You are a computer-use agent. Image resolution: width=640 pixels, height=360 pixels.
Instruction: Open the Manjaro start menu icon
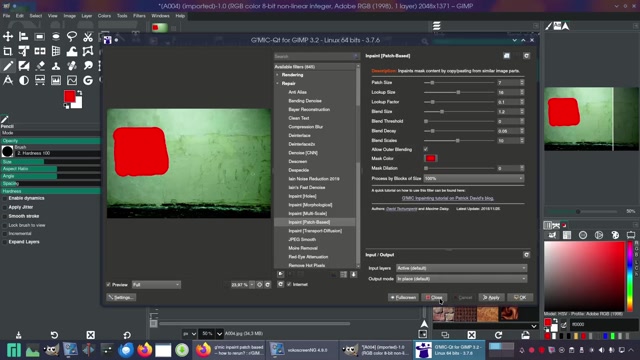click(13, 350)
